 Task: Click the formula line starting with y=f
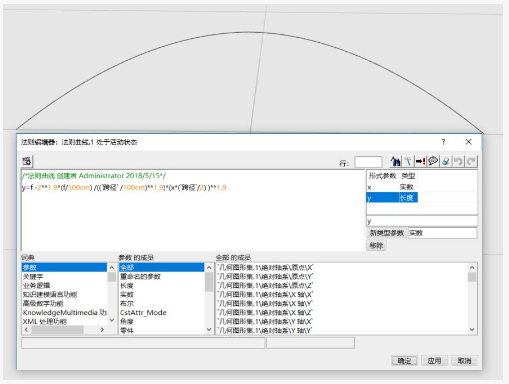click(x=124, y=187)
